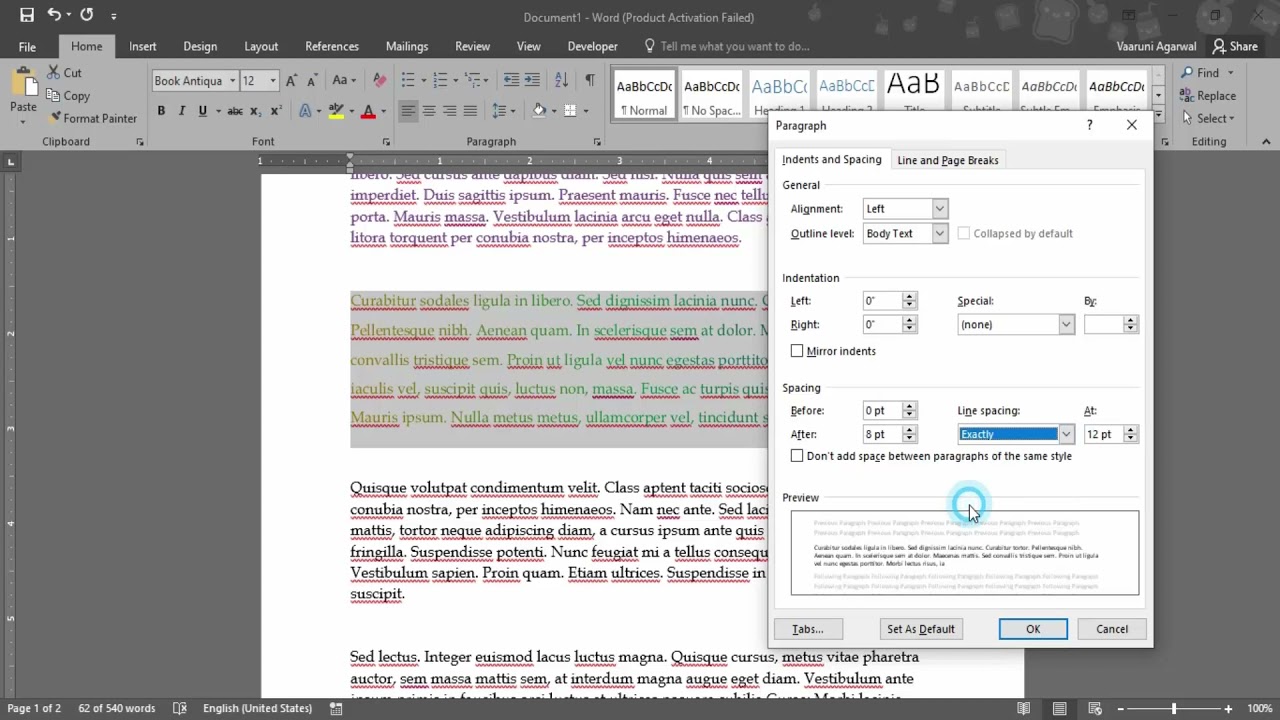Screen dimensions: 1280x720
Task: Open the Tabs... settings button
Action: pyautogui.click(x=808, y=629)
